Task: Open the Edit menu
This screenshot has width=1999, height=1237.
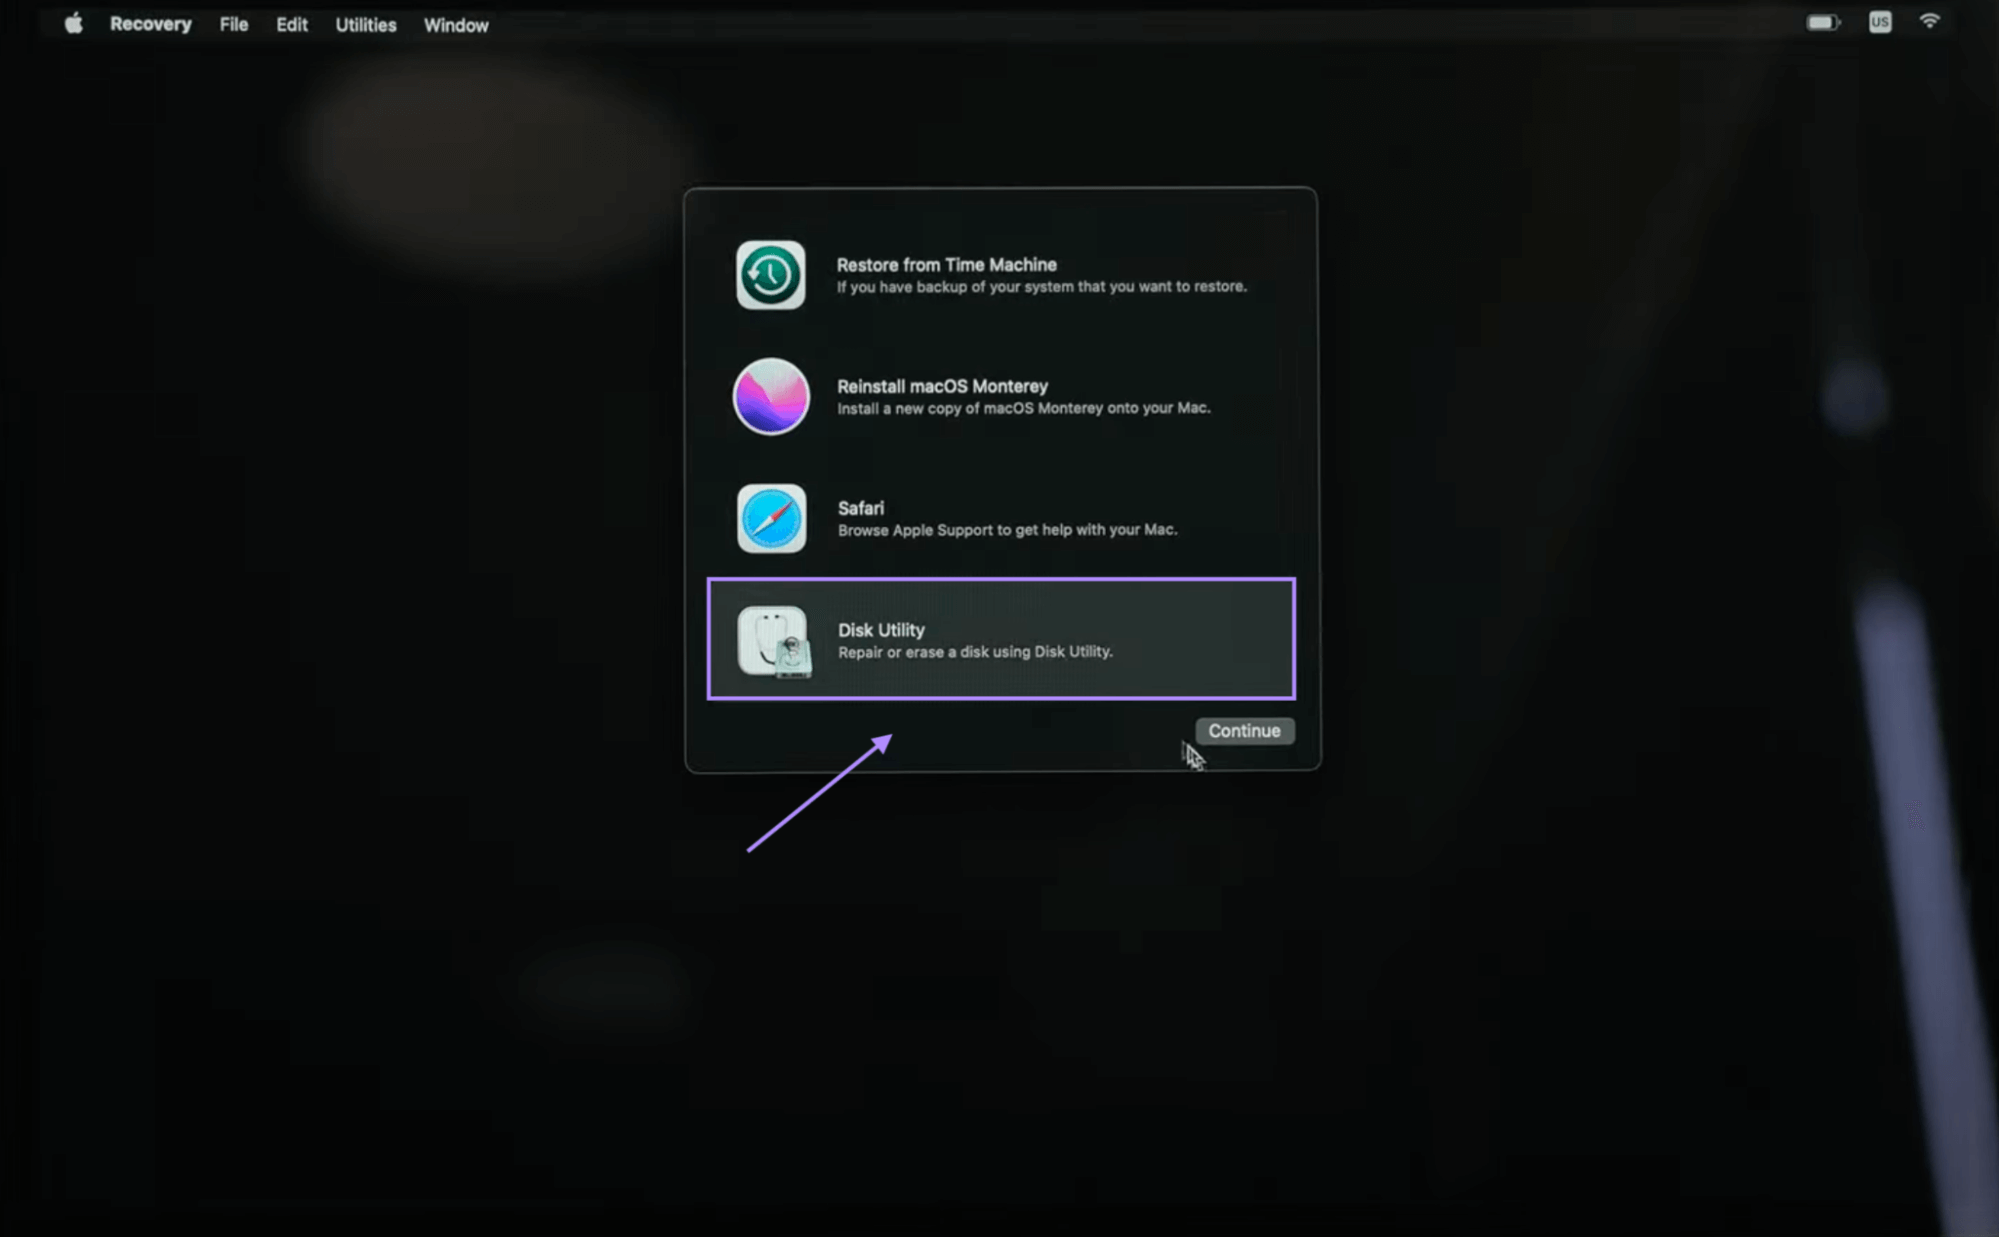Action: pos(291,24)
